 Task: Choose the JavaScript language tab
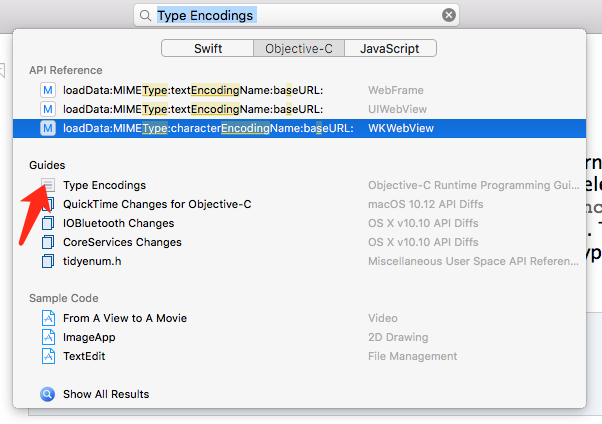[x=389, y=48]
